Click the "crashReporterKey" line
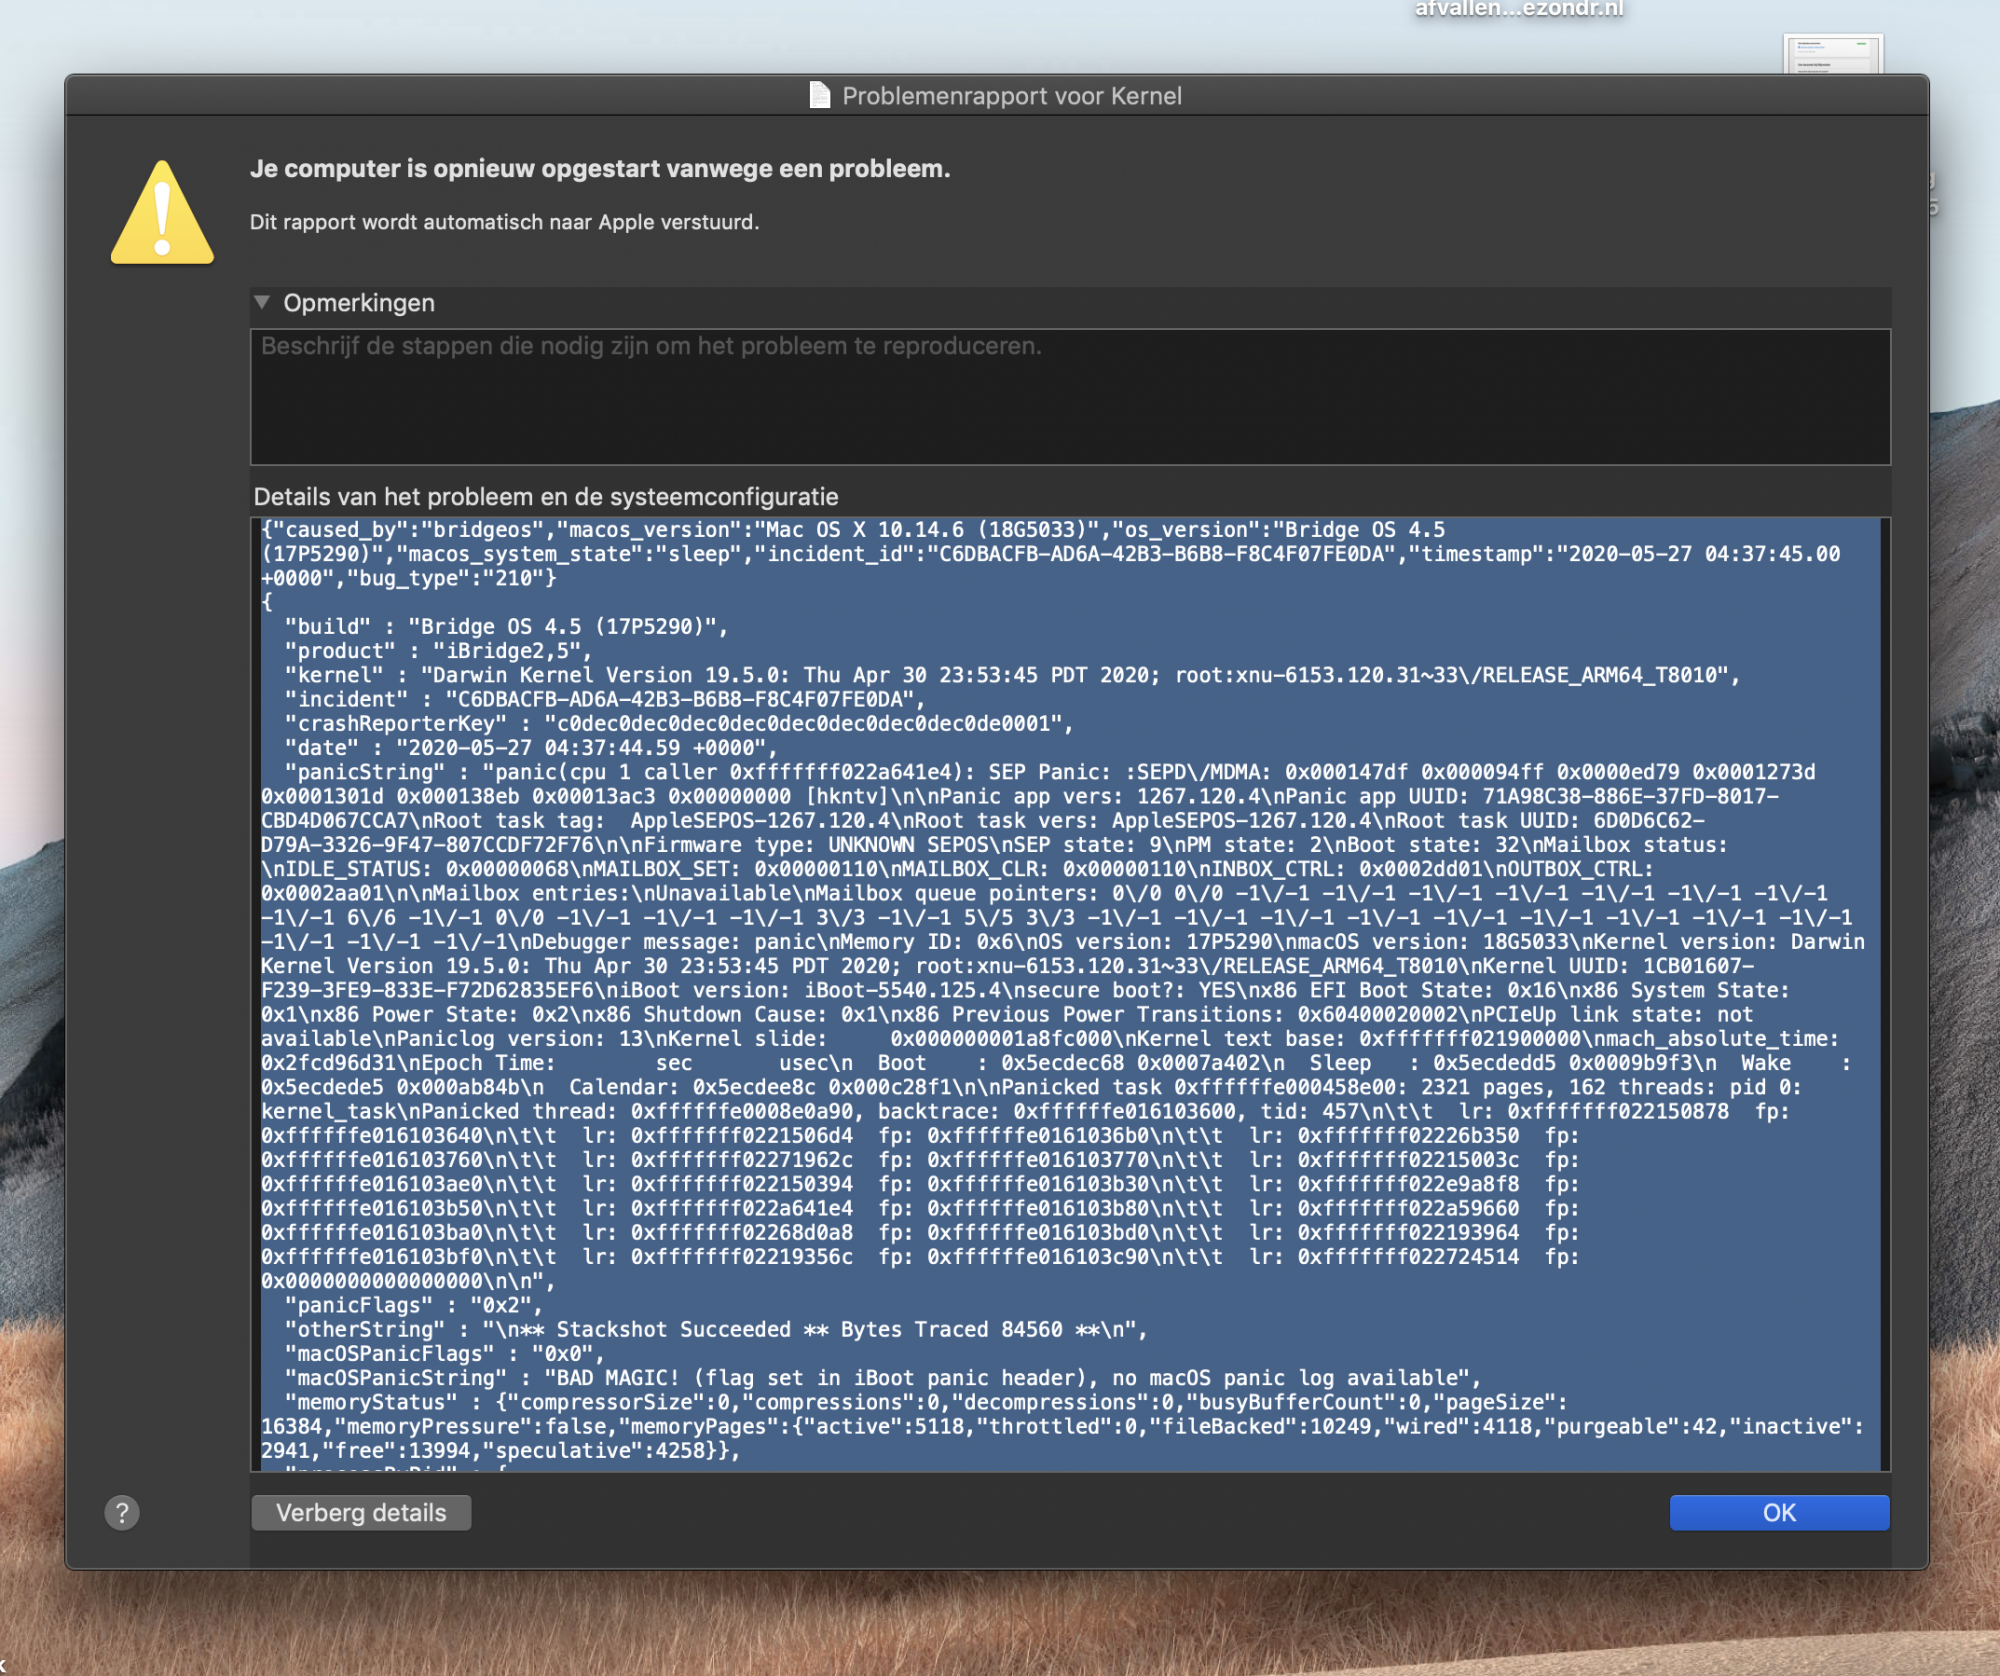The image size is (2000, 1676). click(678, 724)
